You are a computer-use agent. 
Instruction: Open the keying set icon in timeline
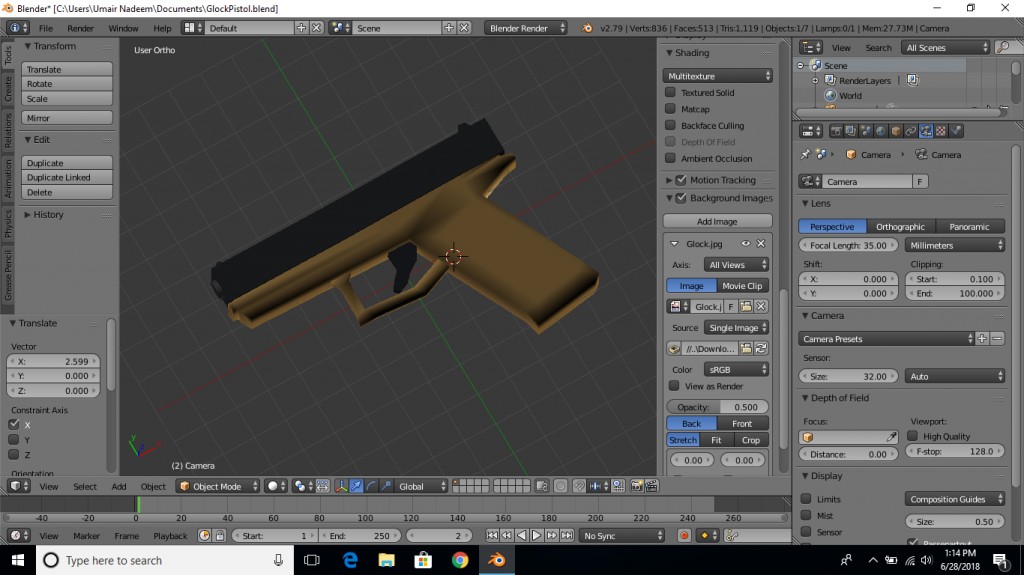pyautogui.click(x=732, y=536)
